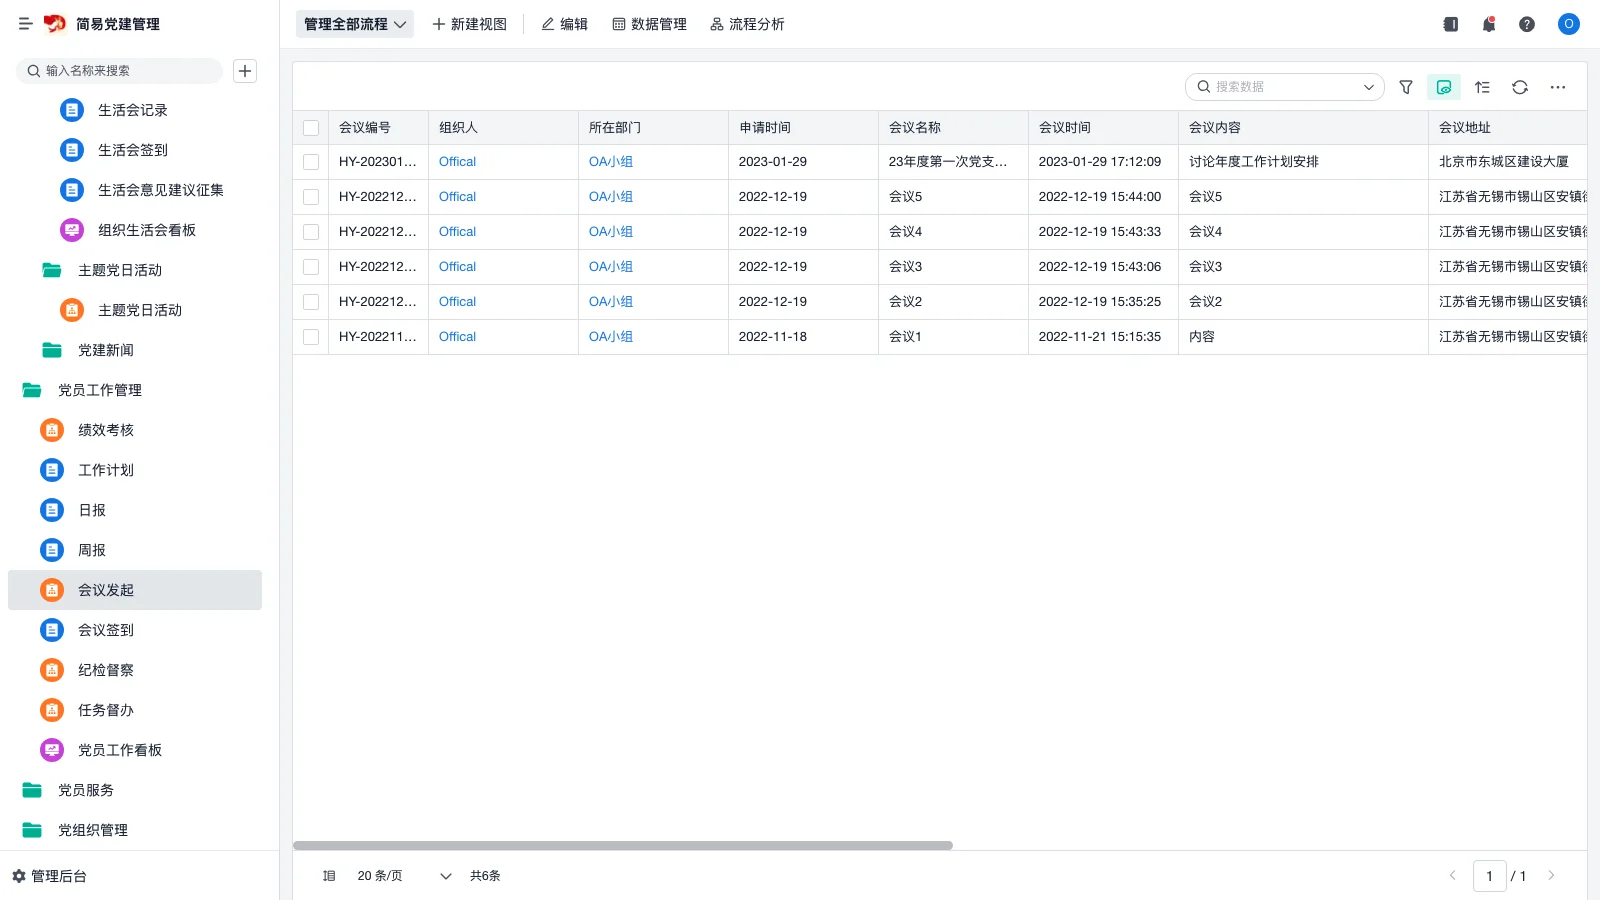Open the search data dropdown arrow

tap(1369, 87)
